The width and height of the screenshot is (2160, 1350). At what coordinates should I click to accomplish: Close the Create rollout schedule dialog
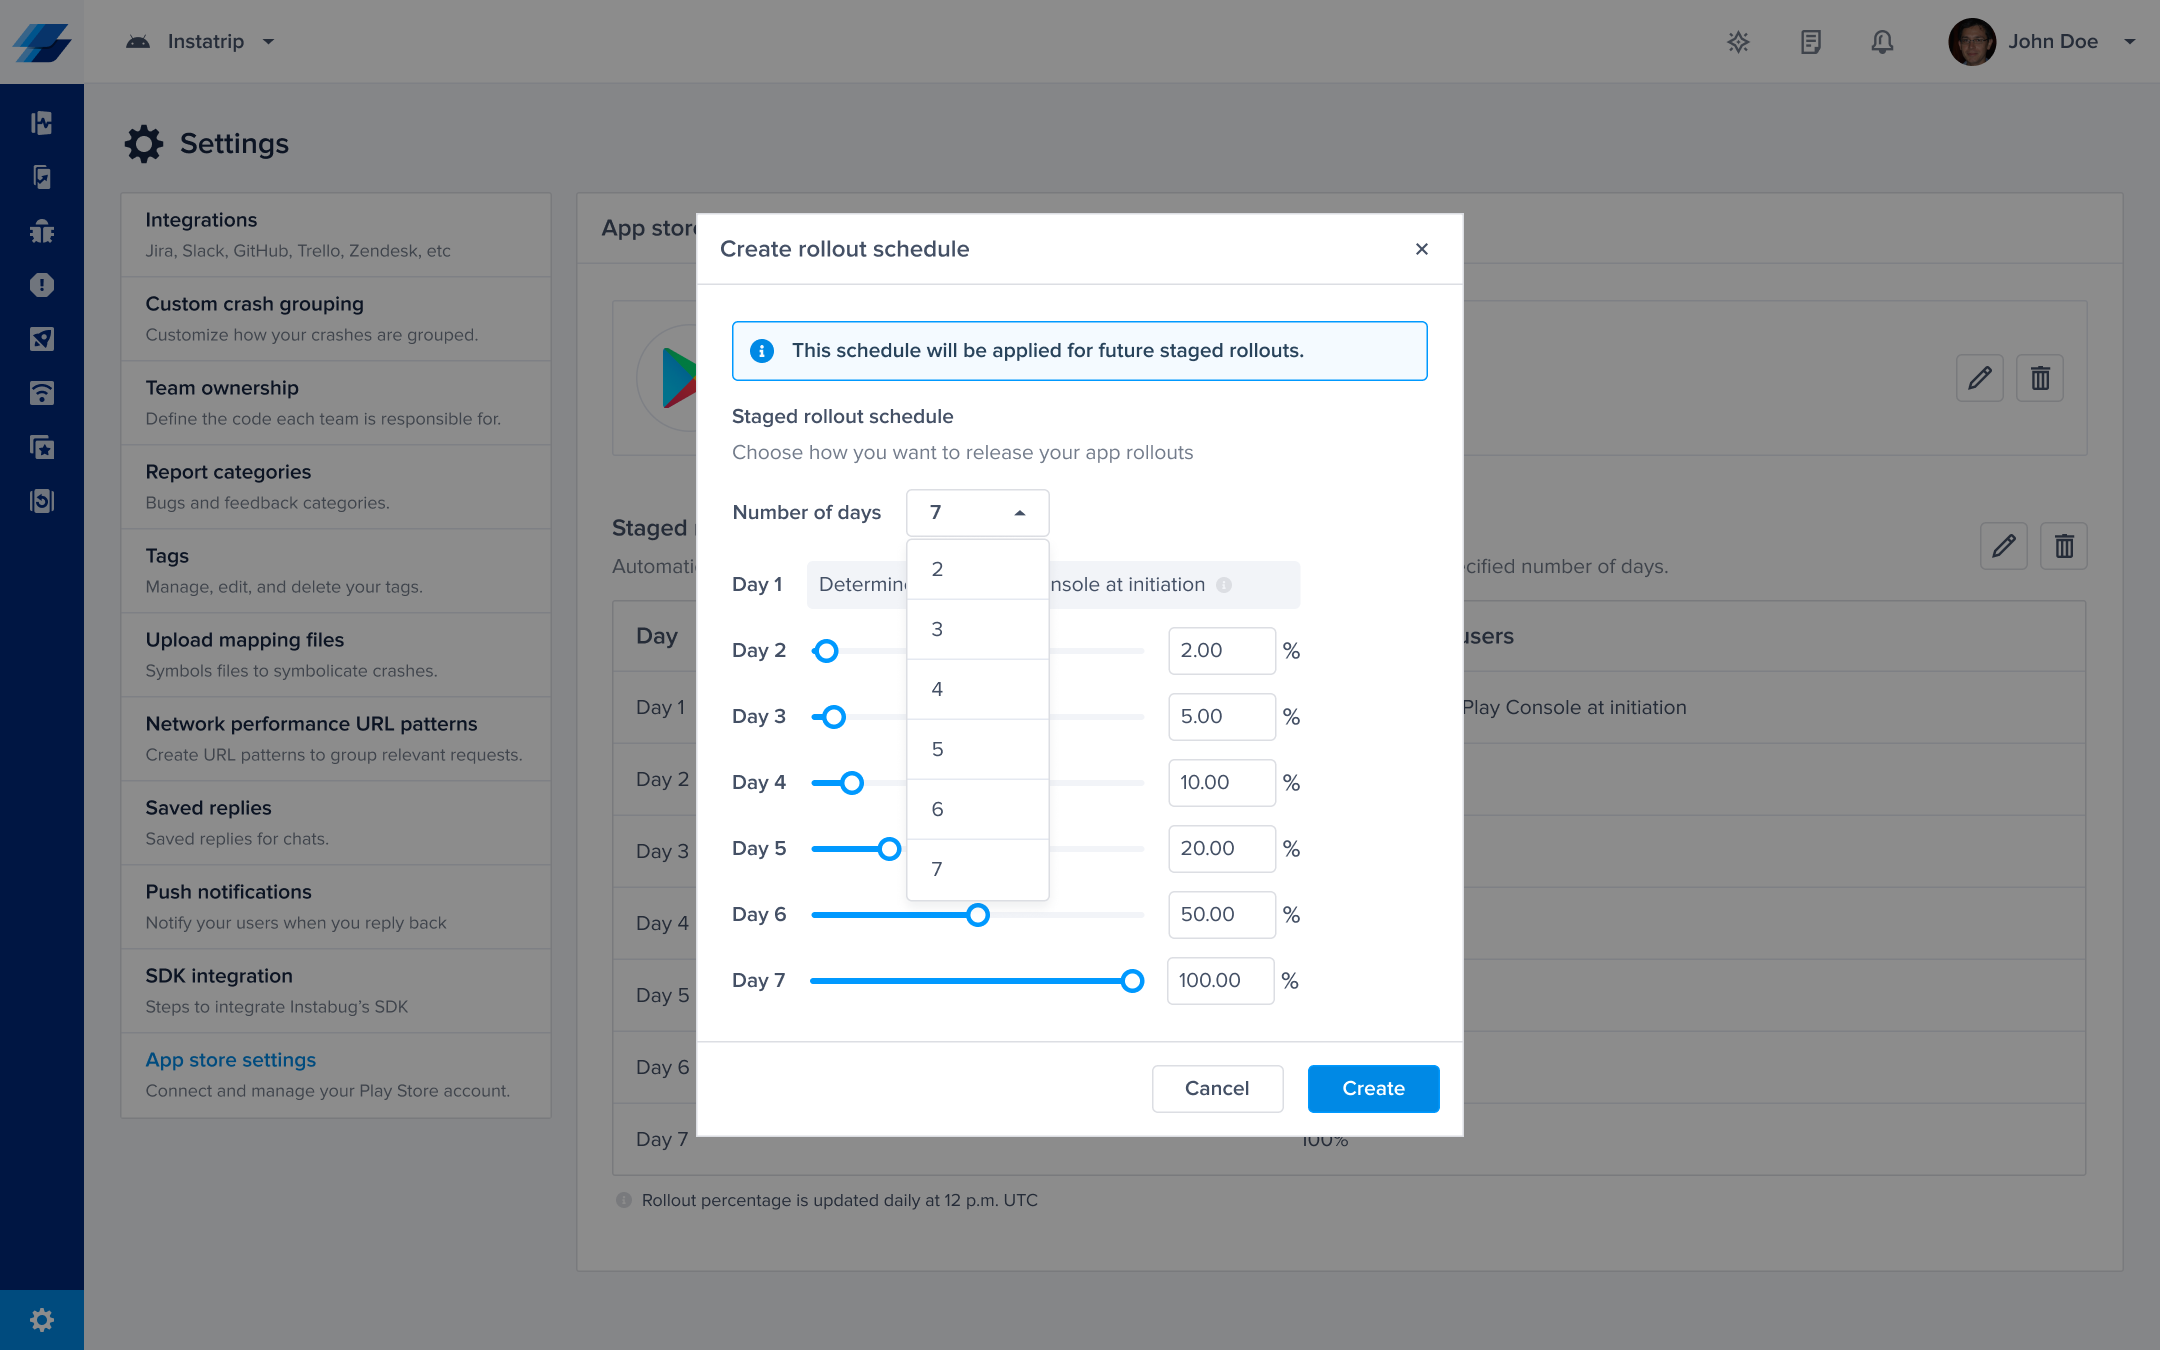[x=1421, y=249]
